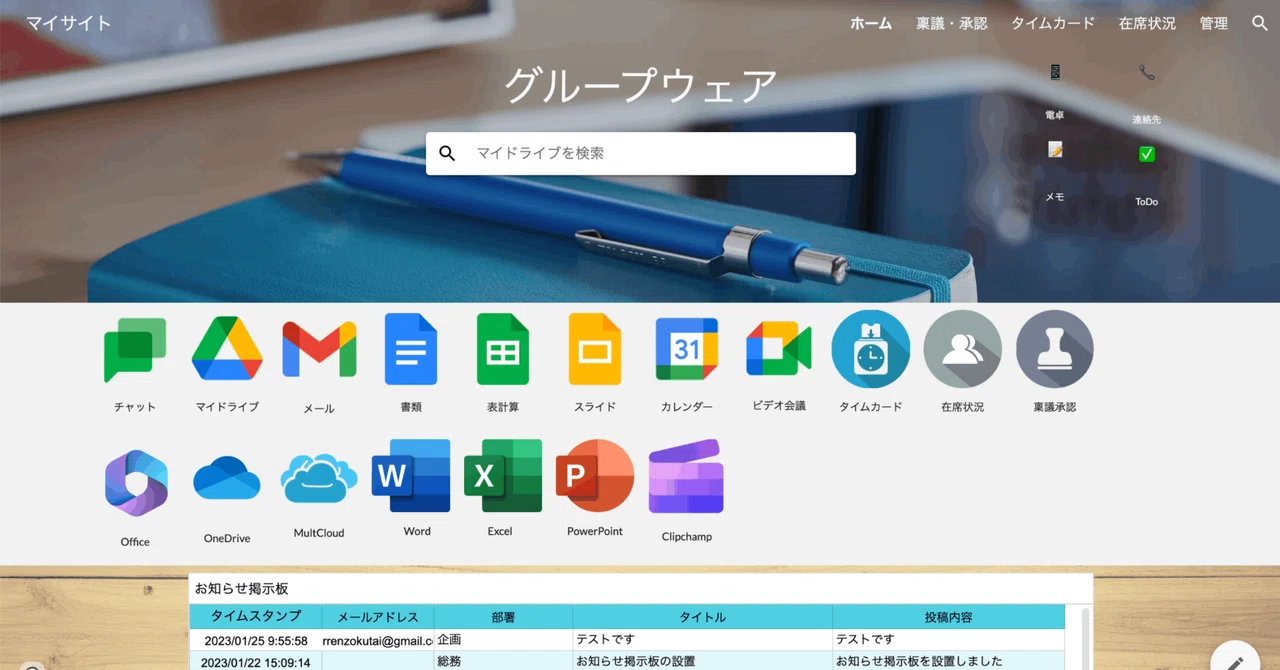Open the Google Calendar カレンダー icon
The image size is (1280, 670).
coord(687,349)
